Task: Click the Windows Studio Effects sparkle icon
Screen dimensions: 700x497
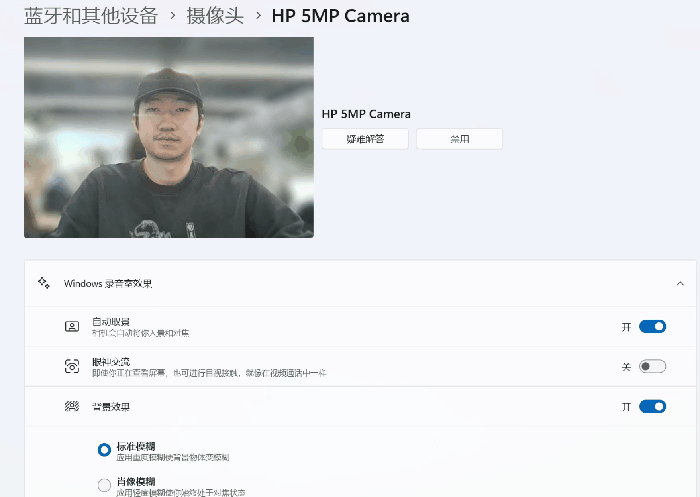Action: [x=43, y=283]
